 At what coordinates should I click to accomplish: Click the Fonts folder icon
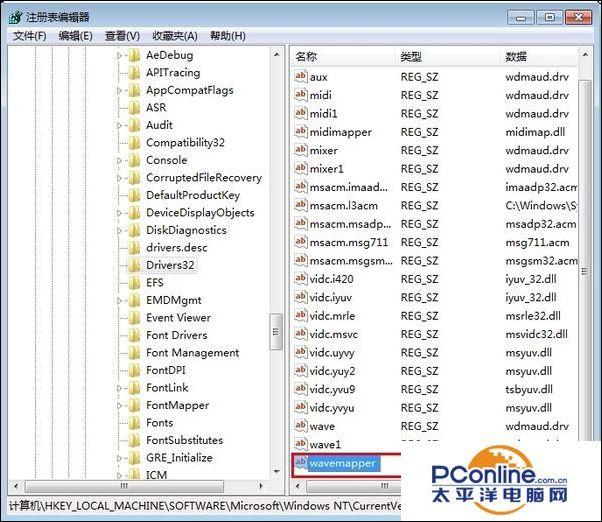tap(134, 423)
